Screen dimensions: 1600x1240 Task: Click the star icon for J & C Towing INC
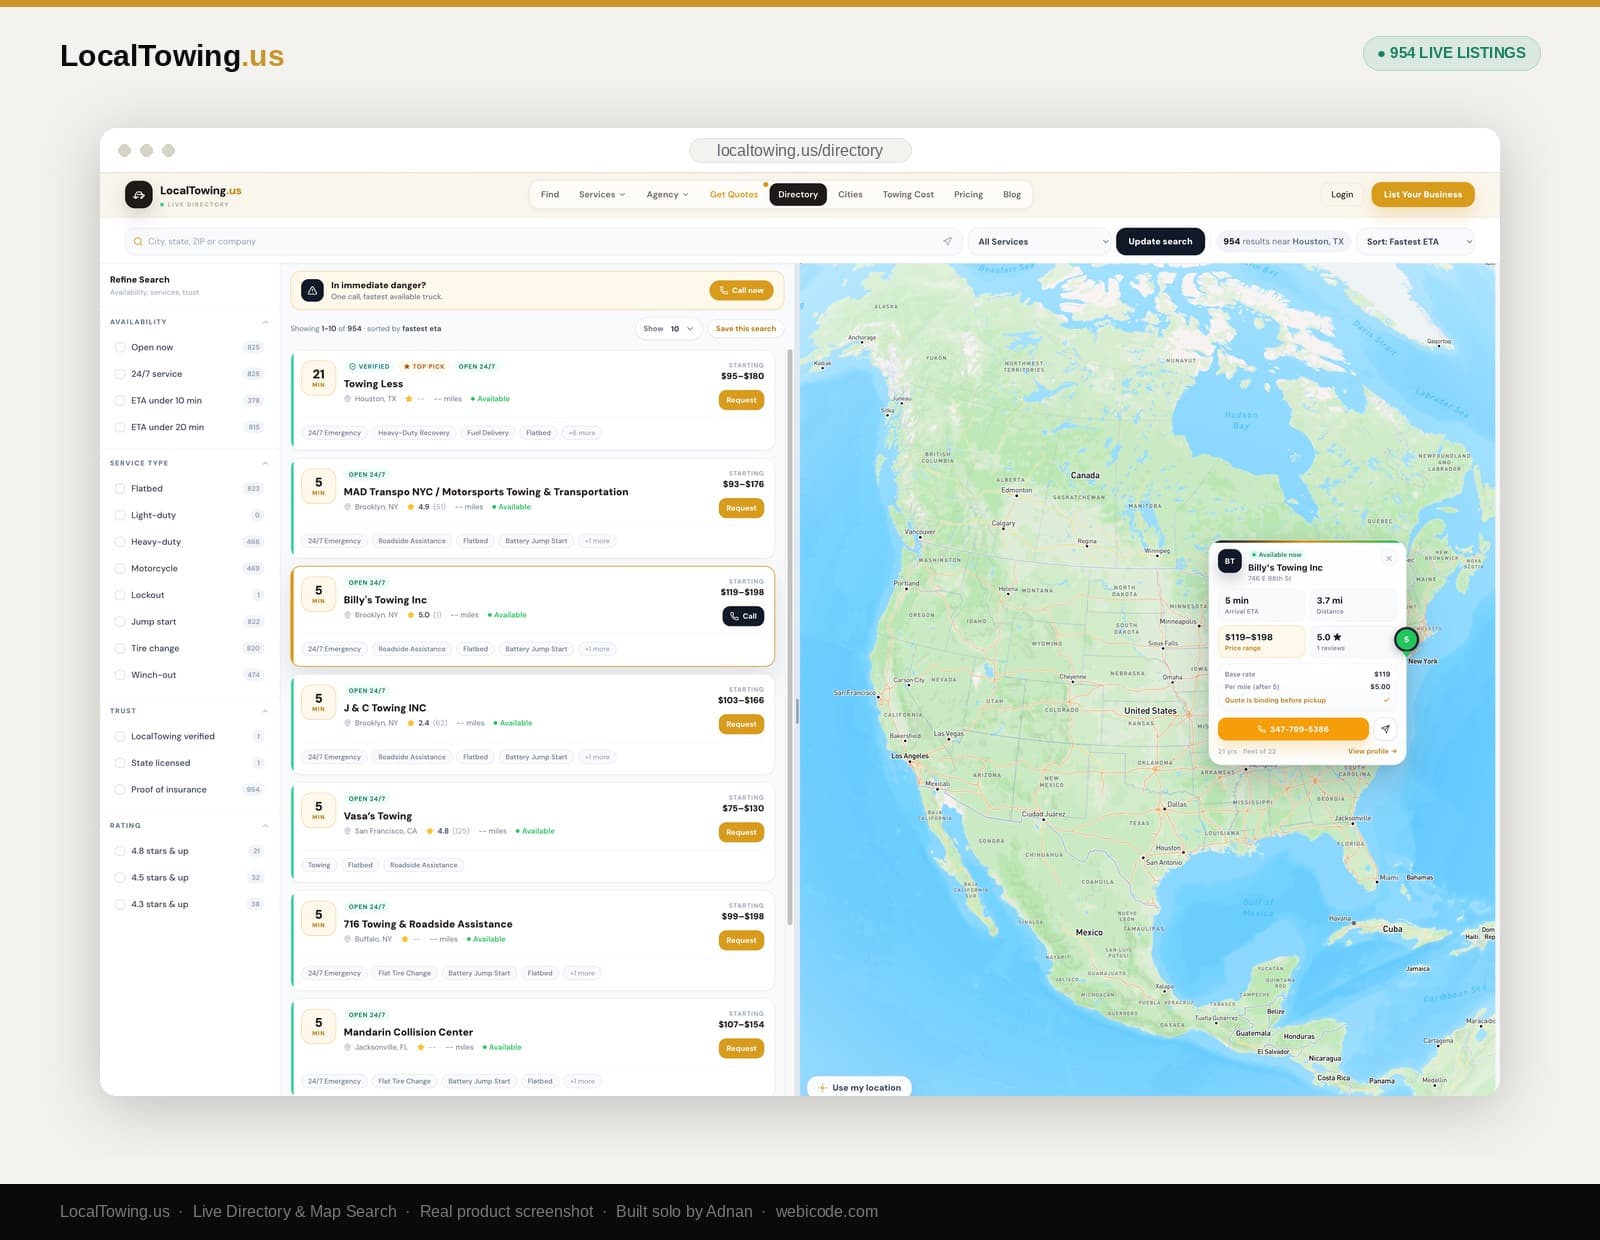tap(411, 723)
